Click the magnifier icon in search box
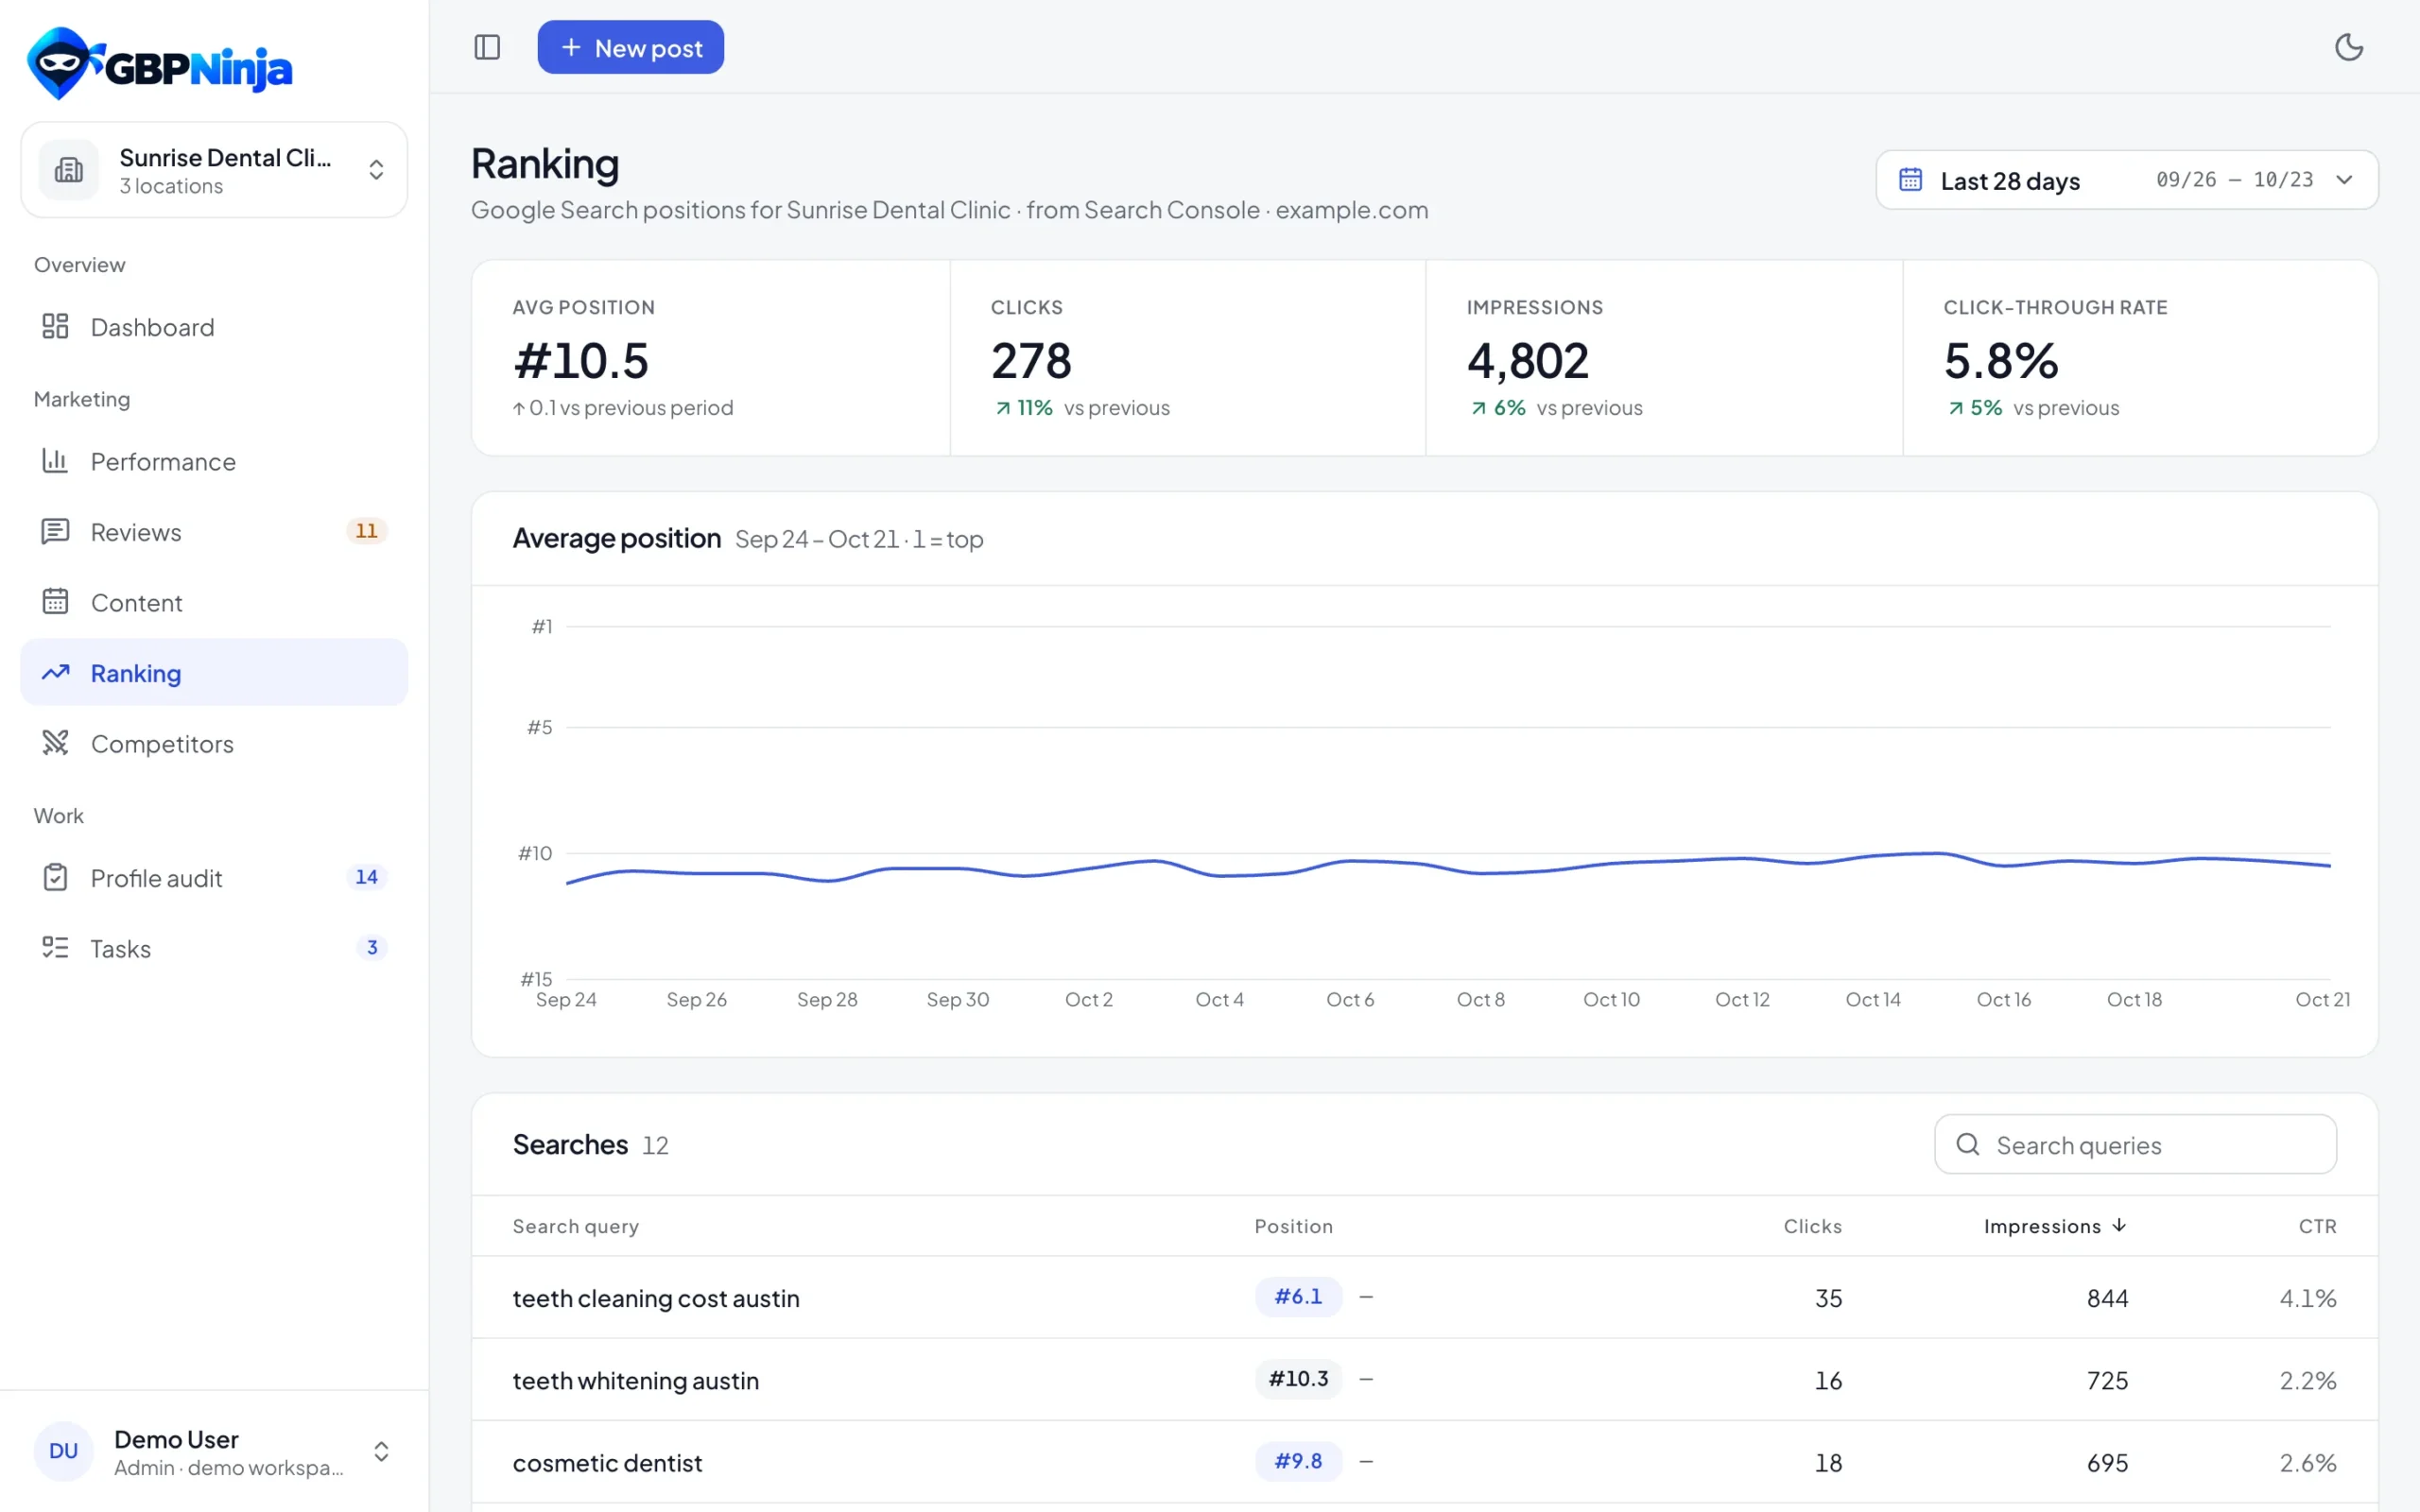This screenshot has width=2420, height=1512. (x=1967, y=1145)
